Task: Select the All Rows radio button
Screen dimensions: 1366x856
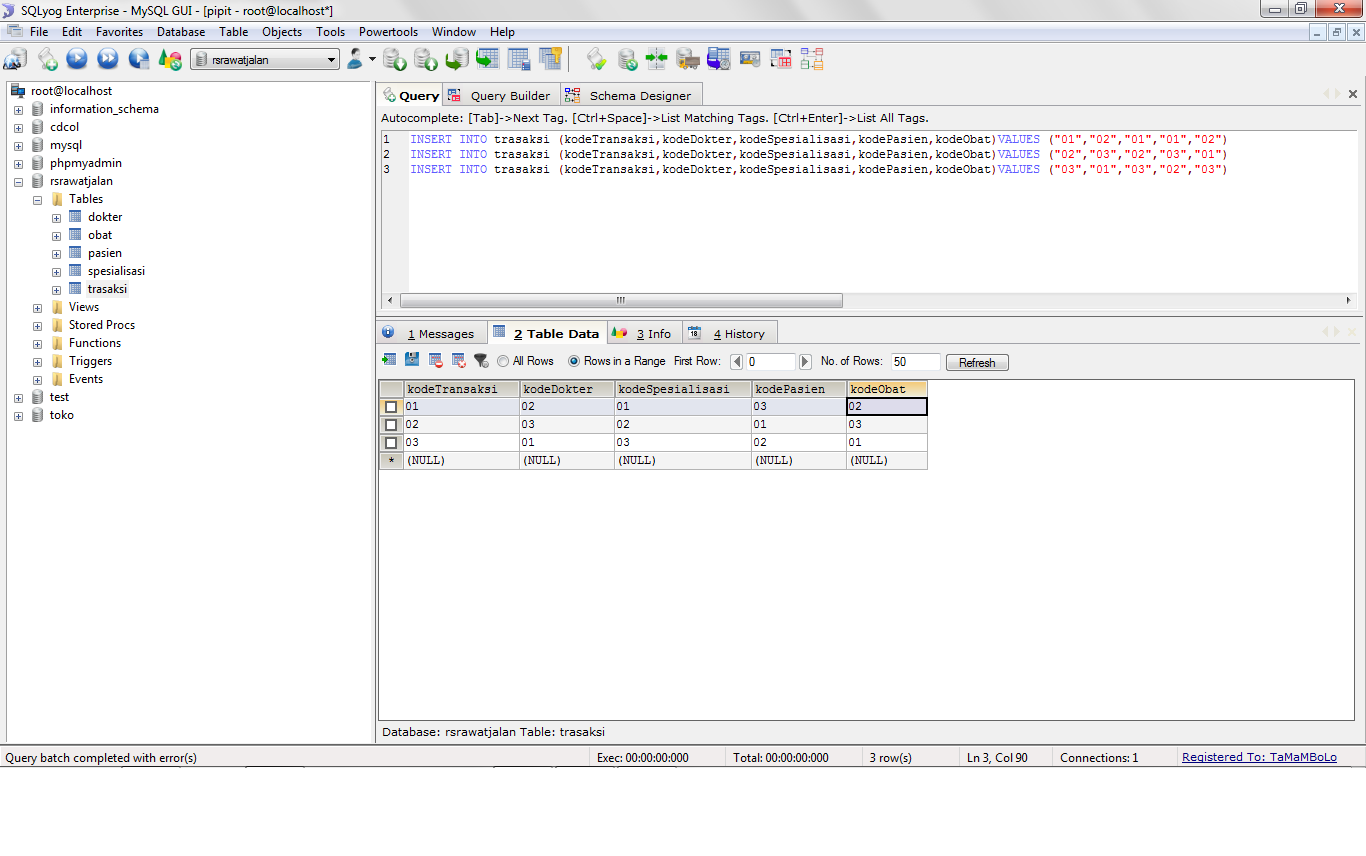Action: point(503,361)
